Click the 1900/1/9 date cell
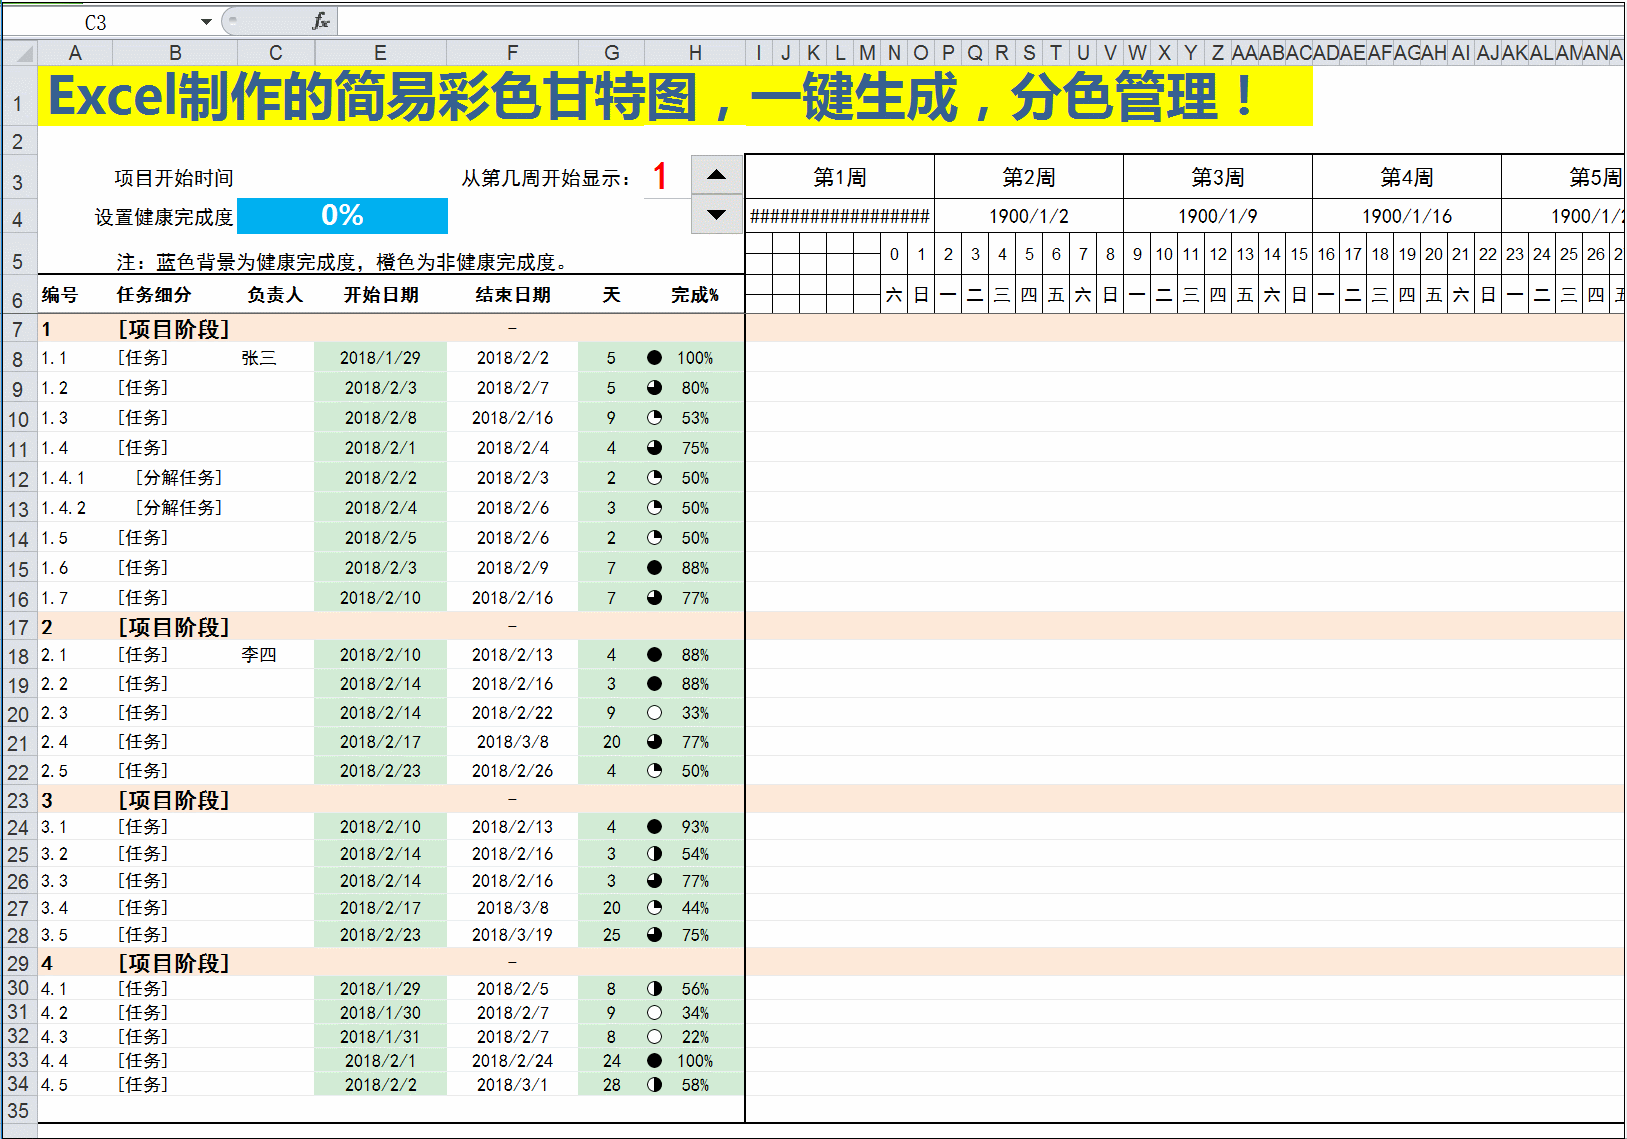Image resolution: width=1627 pixels, height=1139 pixels. tap(1218, 216)
